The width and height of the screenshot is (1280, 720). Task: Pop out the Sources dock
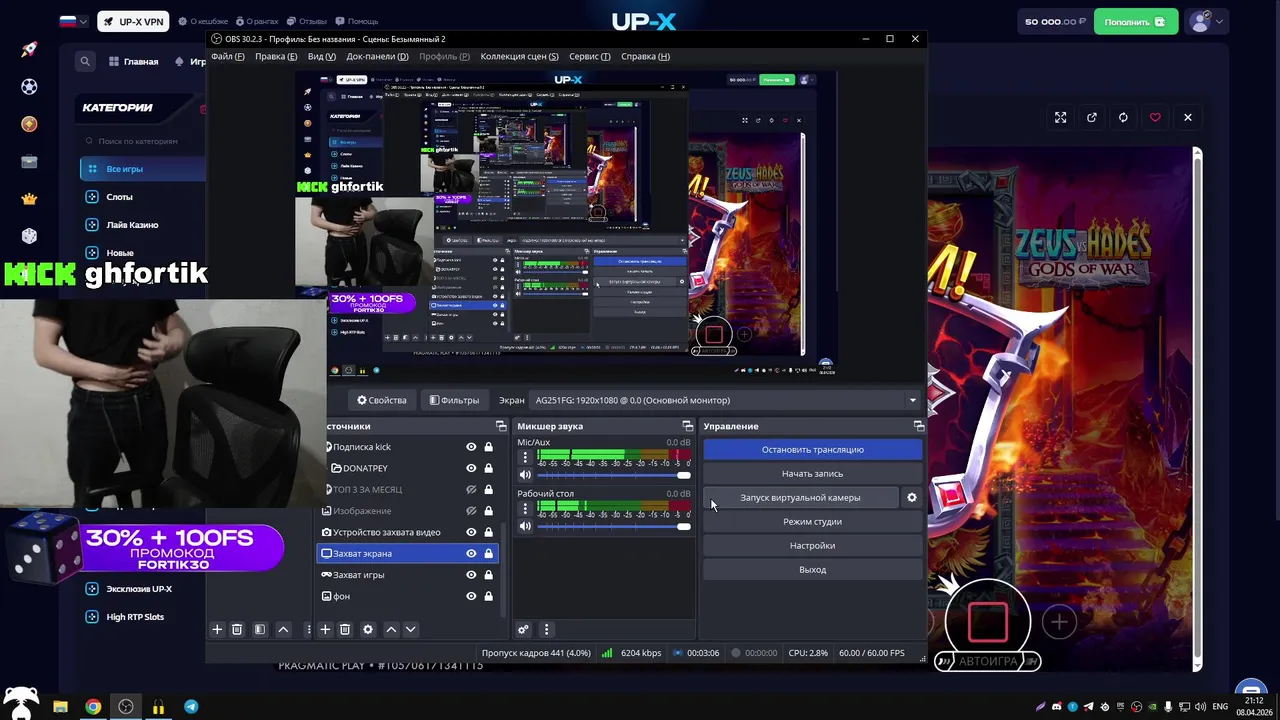(501, 426)
